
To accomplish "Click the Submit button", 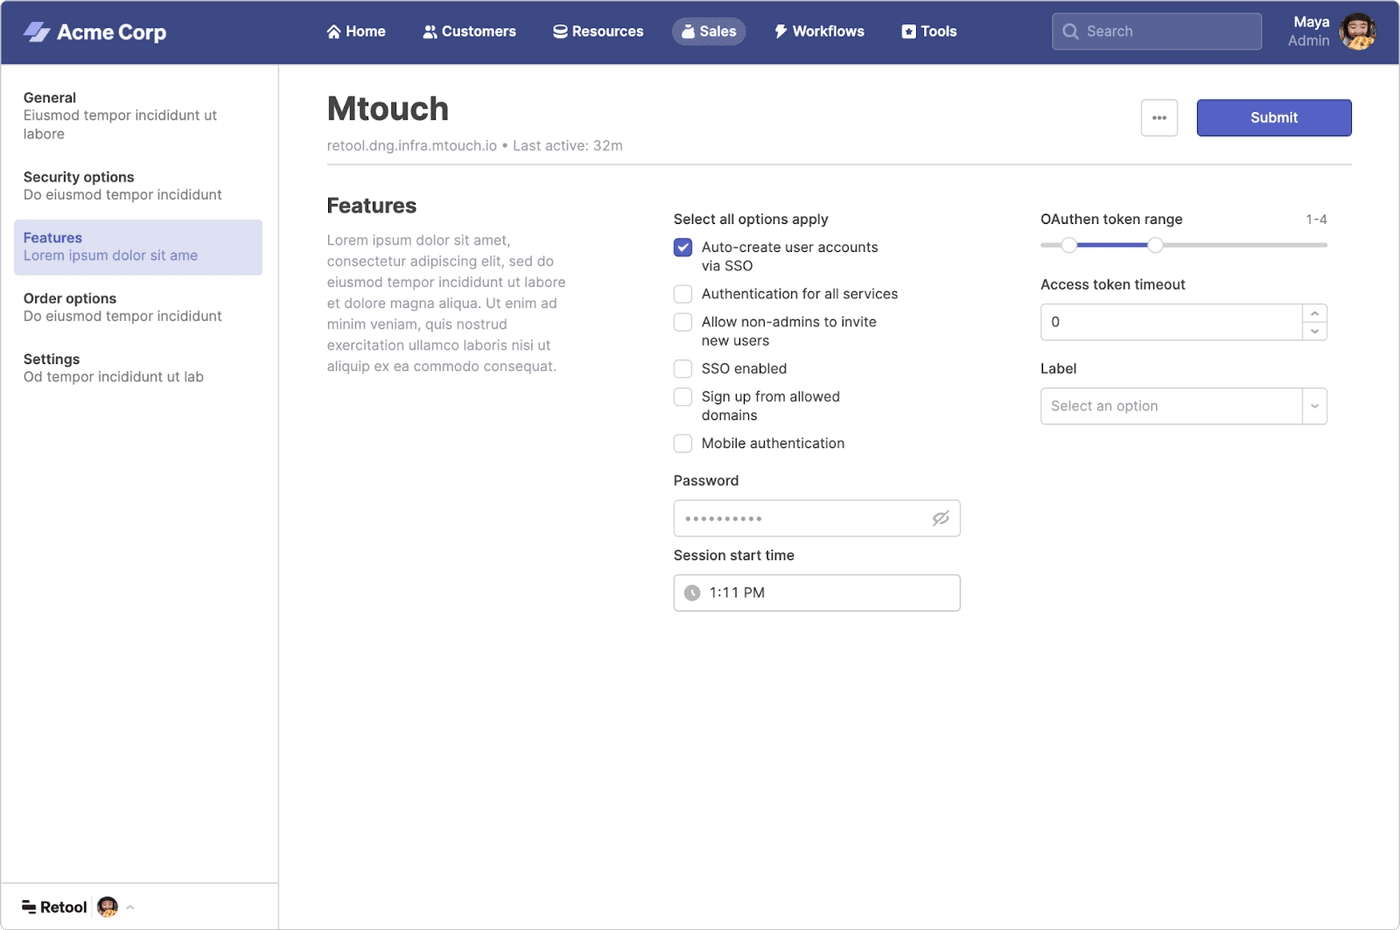I will click(1273, 117).
